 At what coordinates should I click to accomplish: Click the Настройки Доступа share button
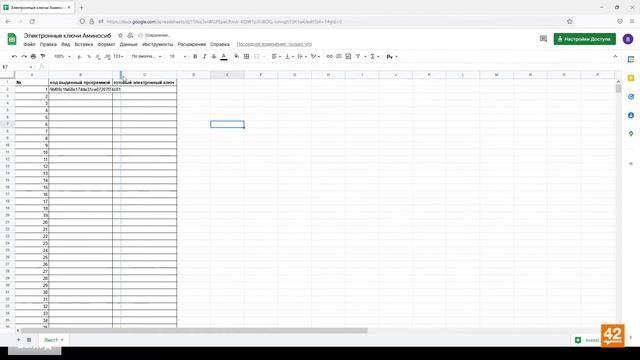pyautogui.click(x=584, y=39)
